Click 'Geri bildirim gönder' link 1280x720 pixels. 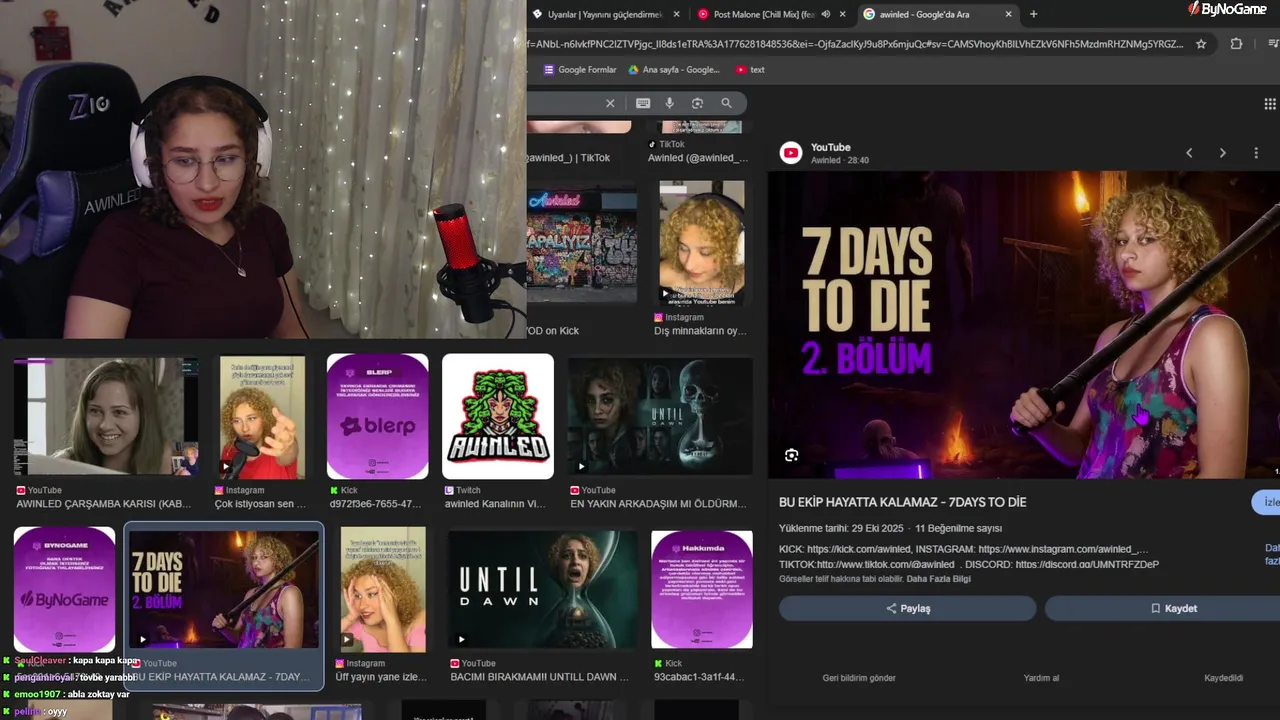[859, 678]
